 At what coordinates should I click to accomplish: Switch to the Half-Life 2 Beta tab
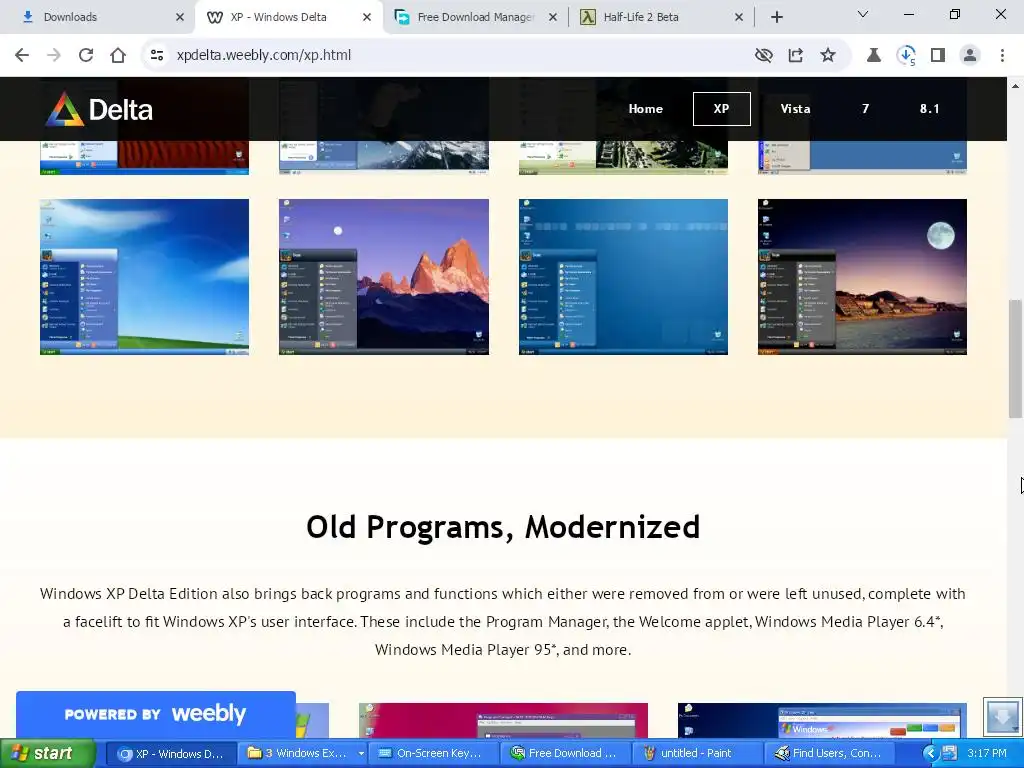click(x=661, y=17)
